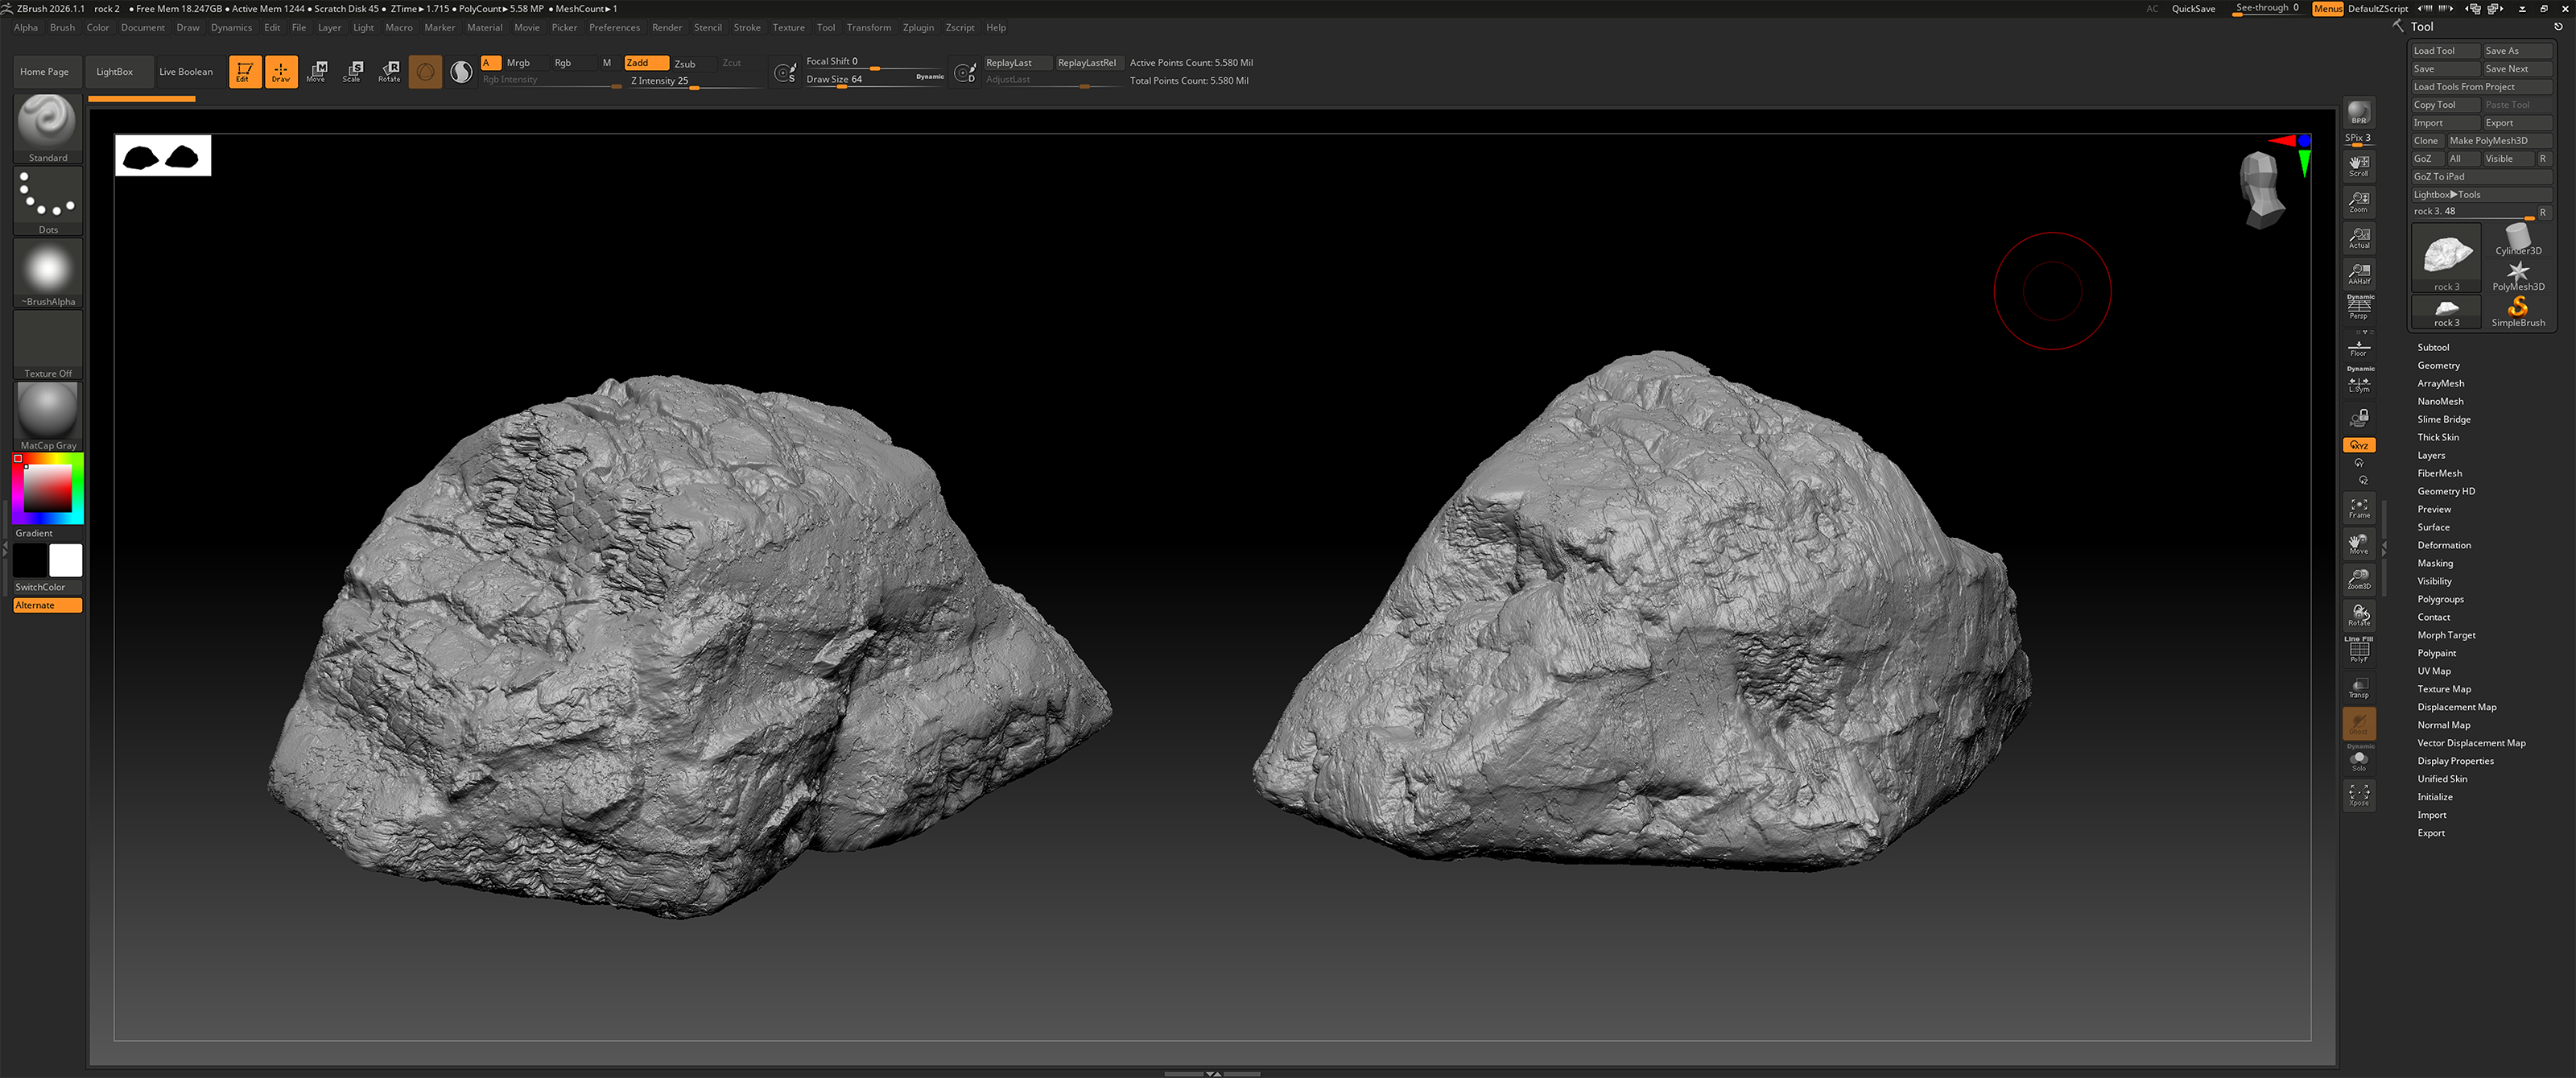
Task: Select the Rotate transform tool in top toolbar
Action: click(389, 71)
